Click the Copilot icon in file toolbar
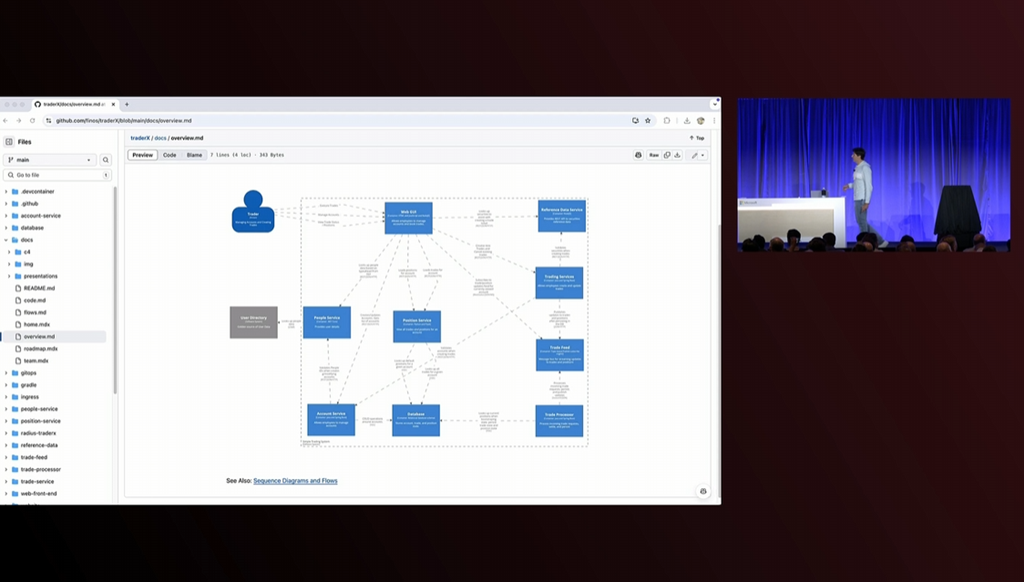This screenshot has height=582, width=1024. (638, 155)
